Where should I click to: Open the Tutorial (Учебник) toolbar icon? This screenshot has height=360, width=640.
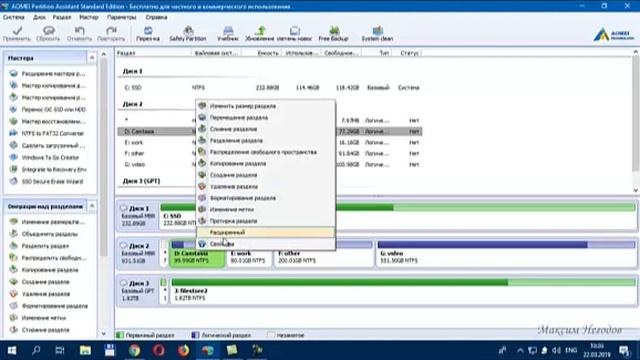[228, 33]
